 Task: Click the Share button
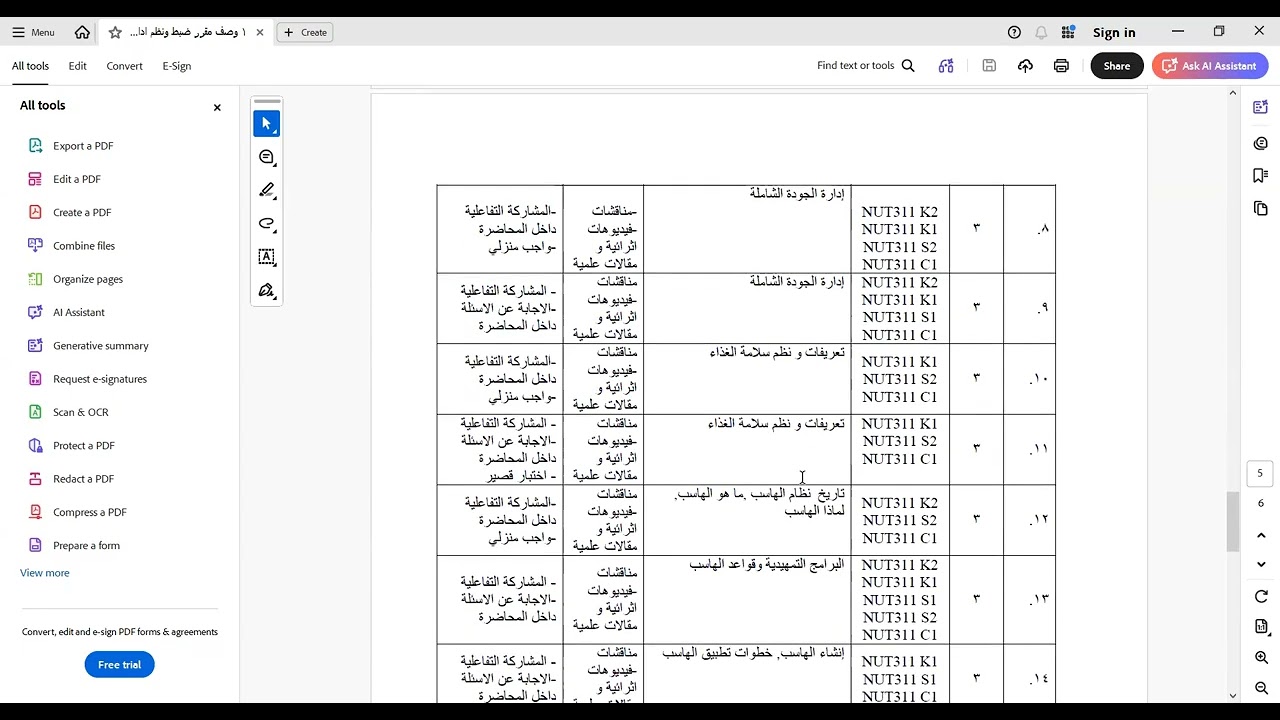pos(1117,66)
